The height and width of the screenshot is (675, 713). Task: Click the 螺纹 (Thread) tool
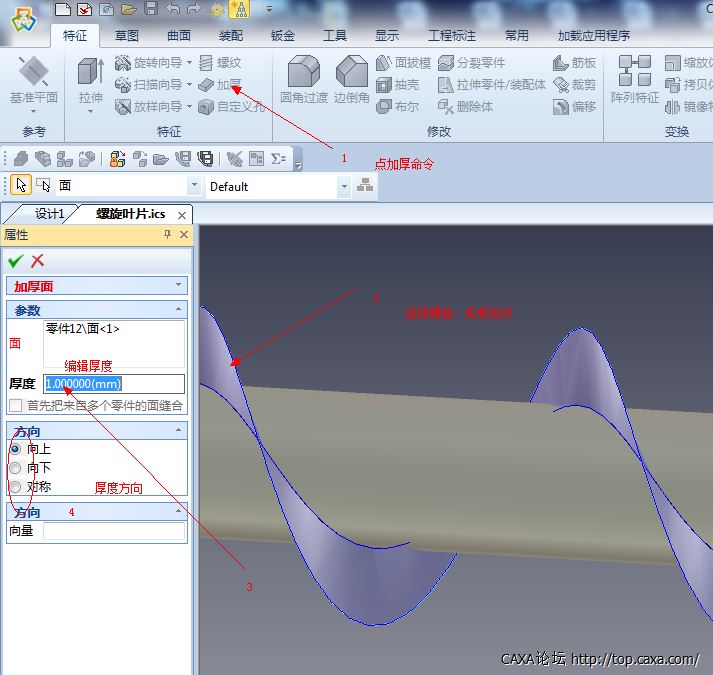pos(219,63)
